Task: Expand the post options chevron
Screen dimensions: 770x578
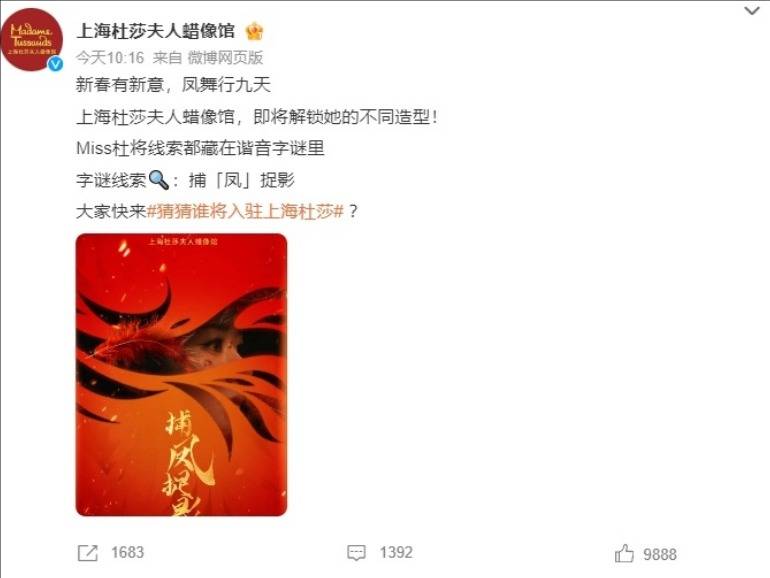Action: pyautogui.click(x=752, y=10)
